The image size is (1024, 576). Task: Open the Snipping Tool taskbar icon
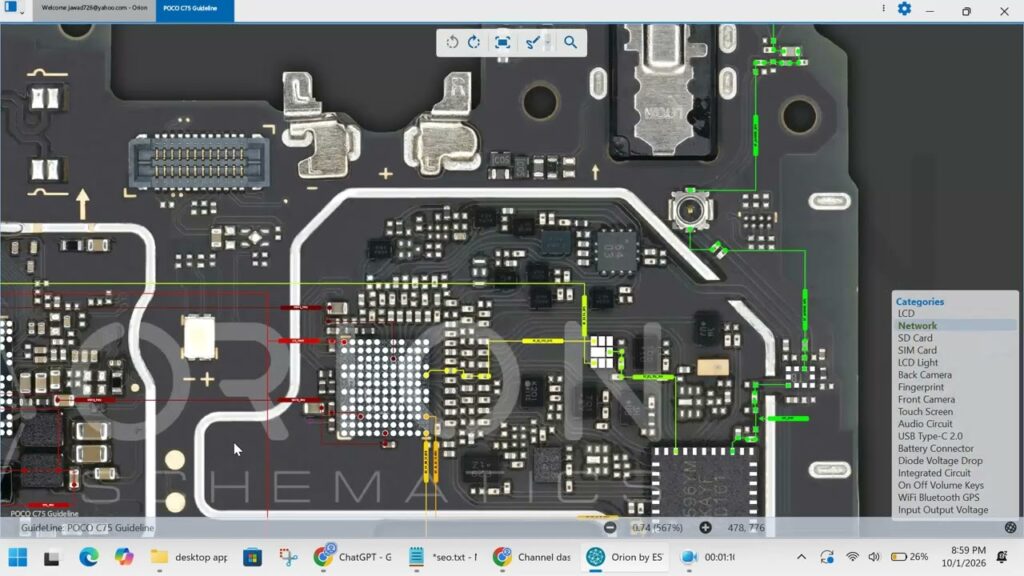point(288,557)
